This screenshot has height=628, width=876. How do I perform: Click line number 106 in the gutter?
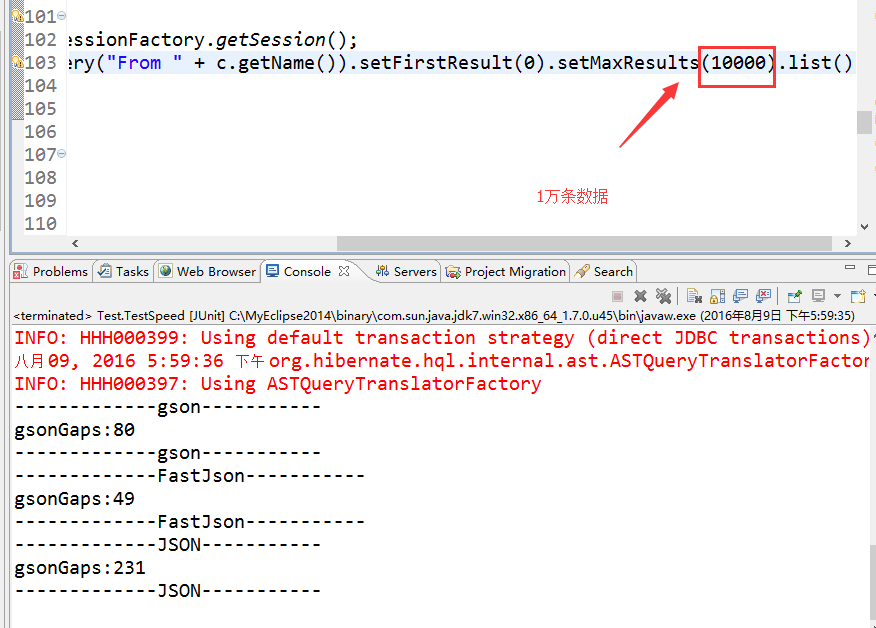click(41, 131)
